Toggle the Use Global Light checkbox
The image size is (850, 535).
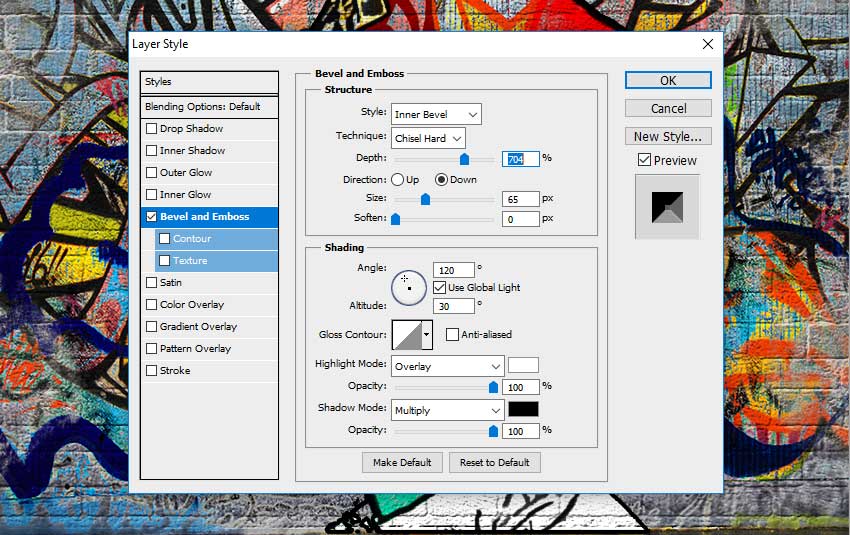tap(440, 288)
